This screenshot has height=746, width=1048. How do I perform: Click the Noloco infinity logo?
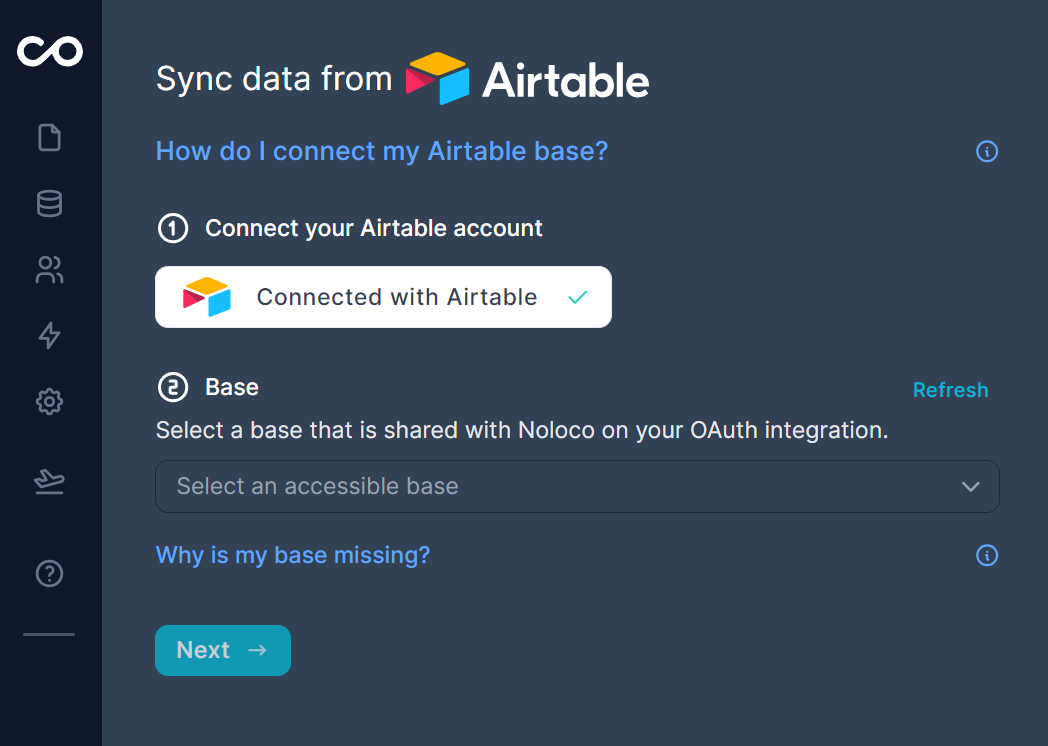[50, 51]
